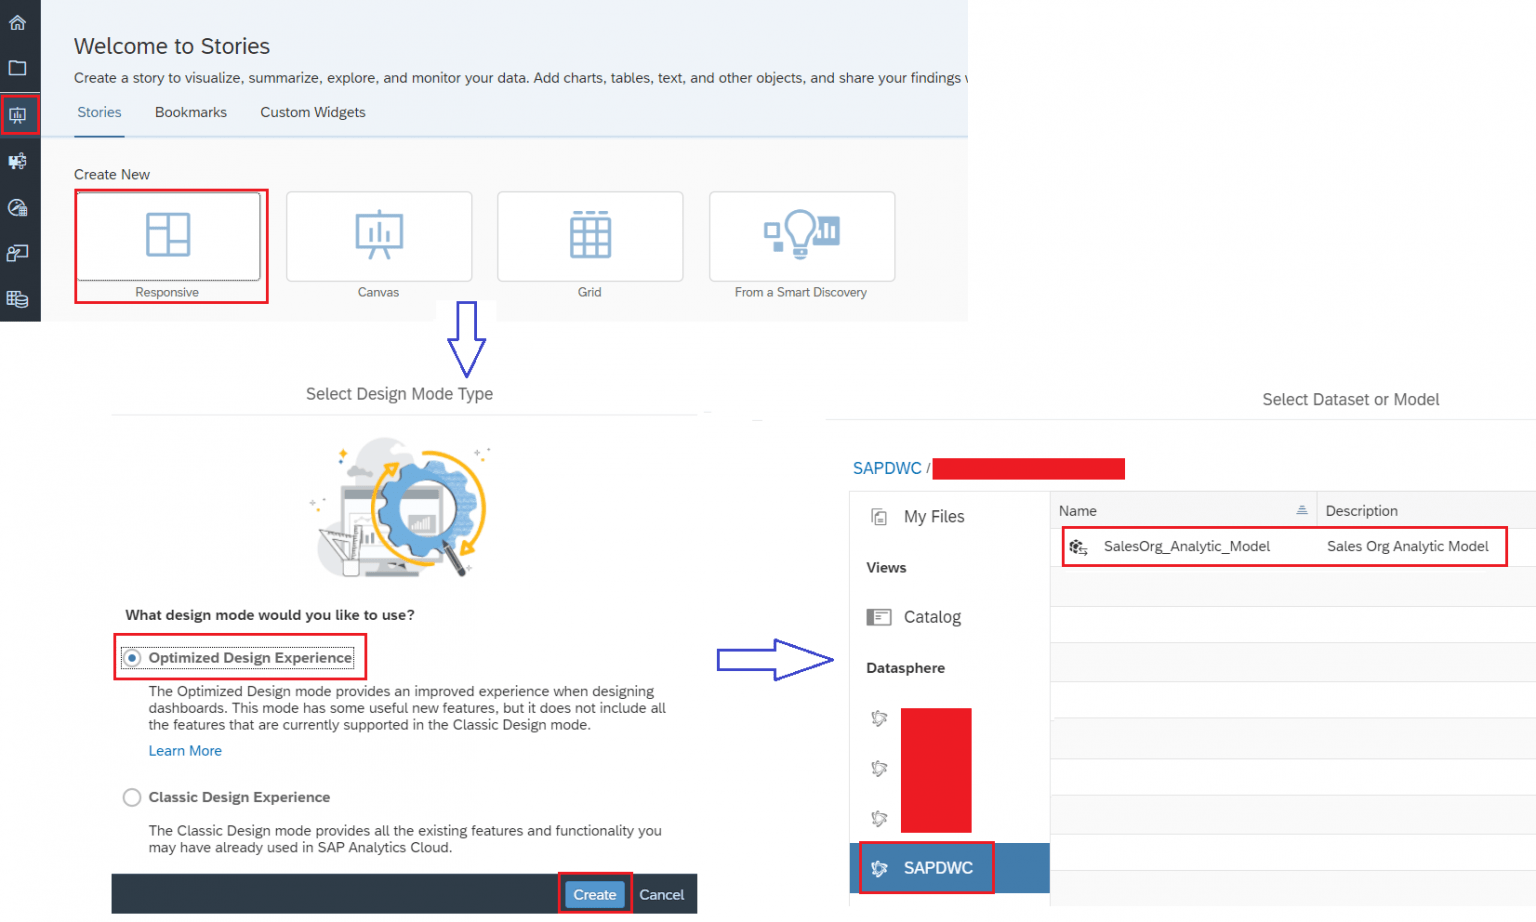This screenshot has height=922, width=1536.
Task: Expand the Catalog section under Views
Action: (931, 617)
